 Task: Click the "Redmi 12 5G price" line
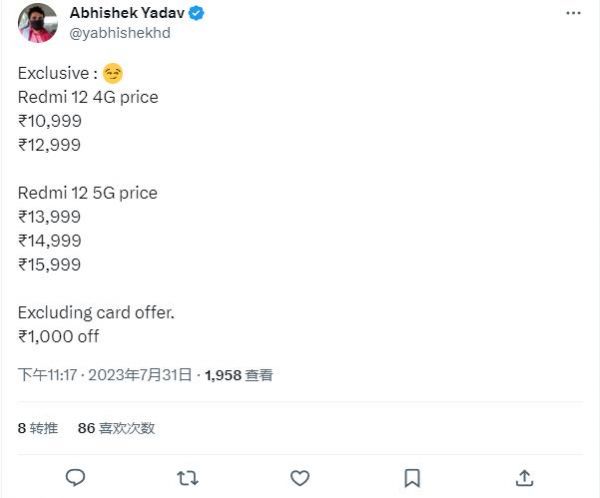tap(88, 193)
